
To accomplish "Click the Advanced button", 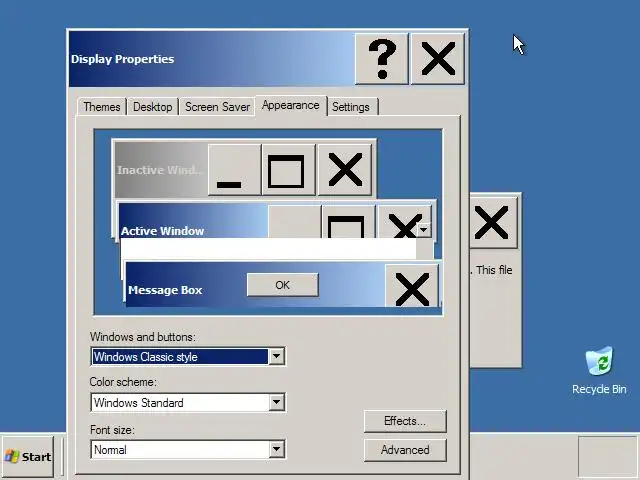I will 405,450.
